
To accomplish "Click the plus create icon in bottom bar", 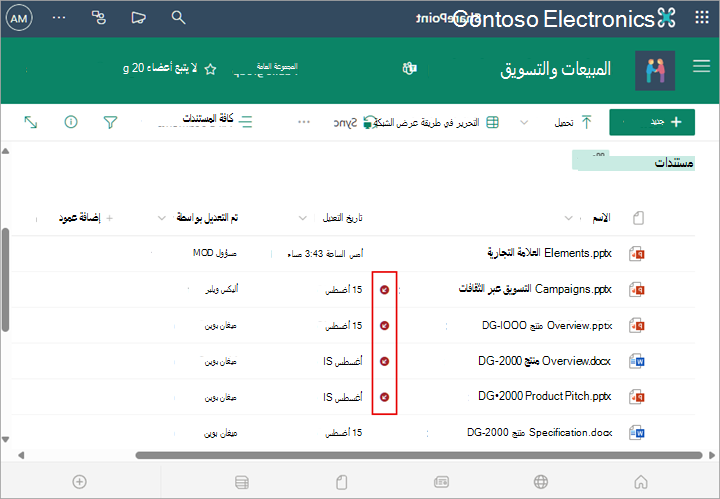I will 79,482.
